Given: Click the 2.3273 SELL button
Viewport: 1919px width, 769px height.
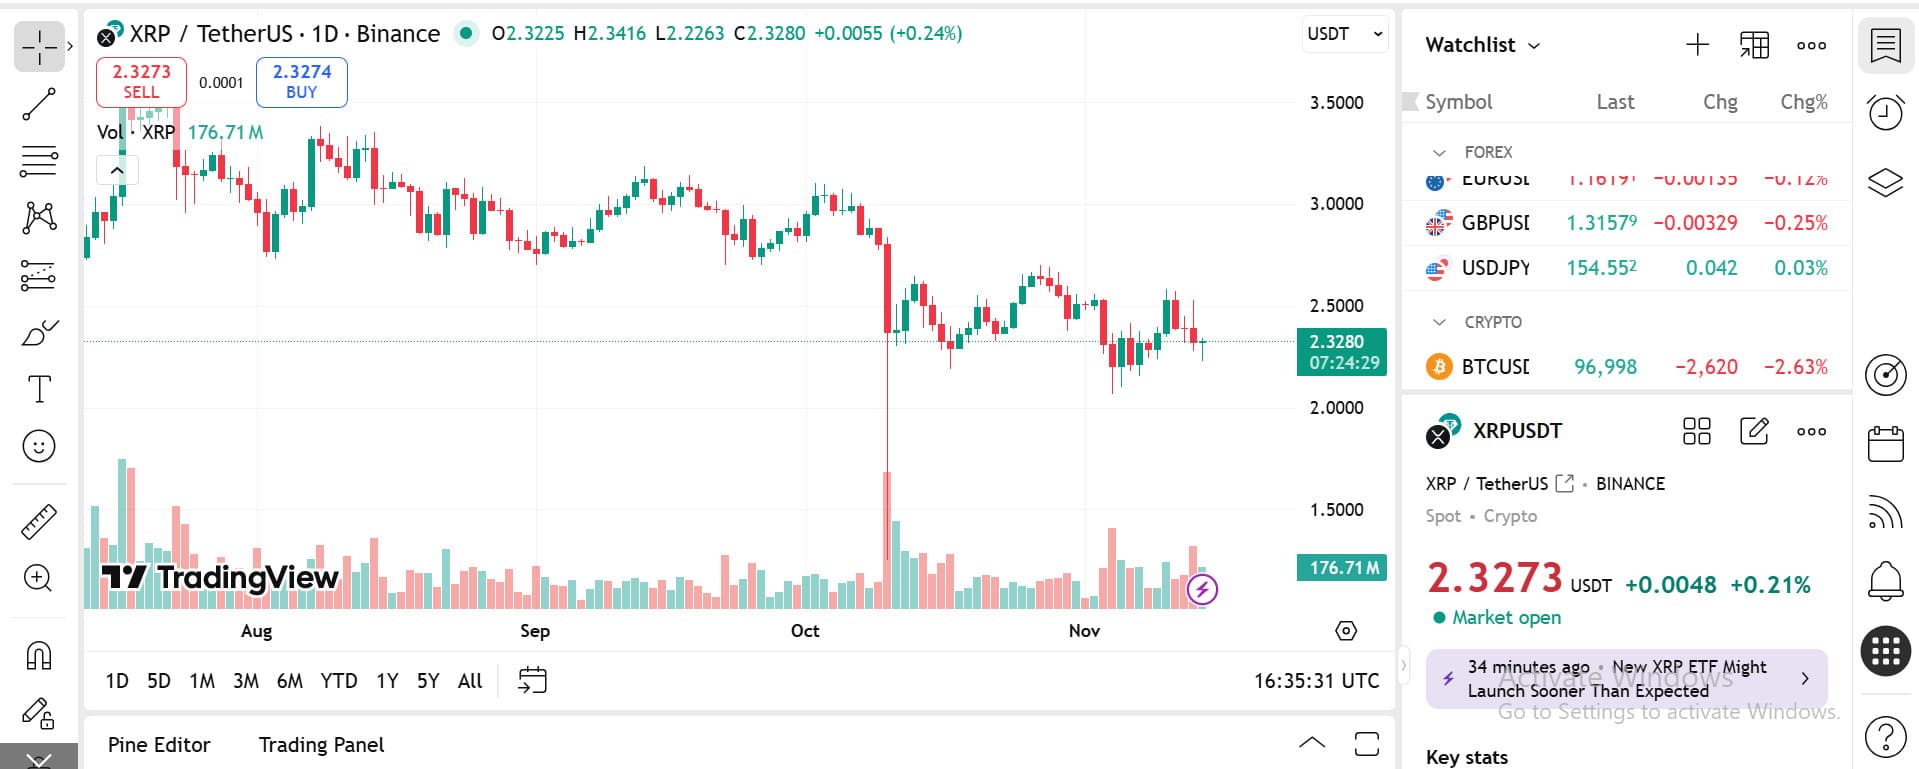Looking at the screenshot, I should 141,81.
